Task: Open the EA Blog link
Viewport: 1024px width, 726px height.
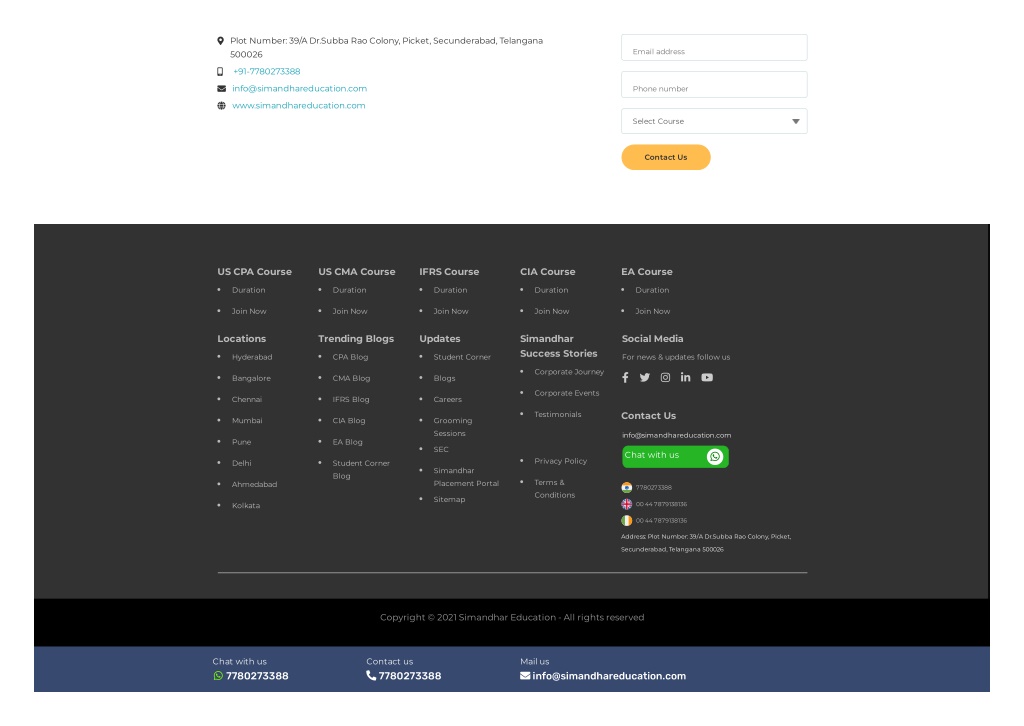Action: (347, 442)
